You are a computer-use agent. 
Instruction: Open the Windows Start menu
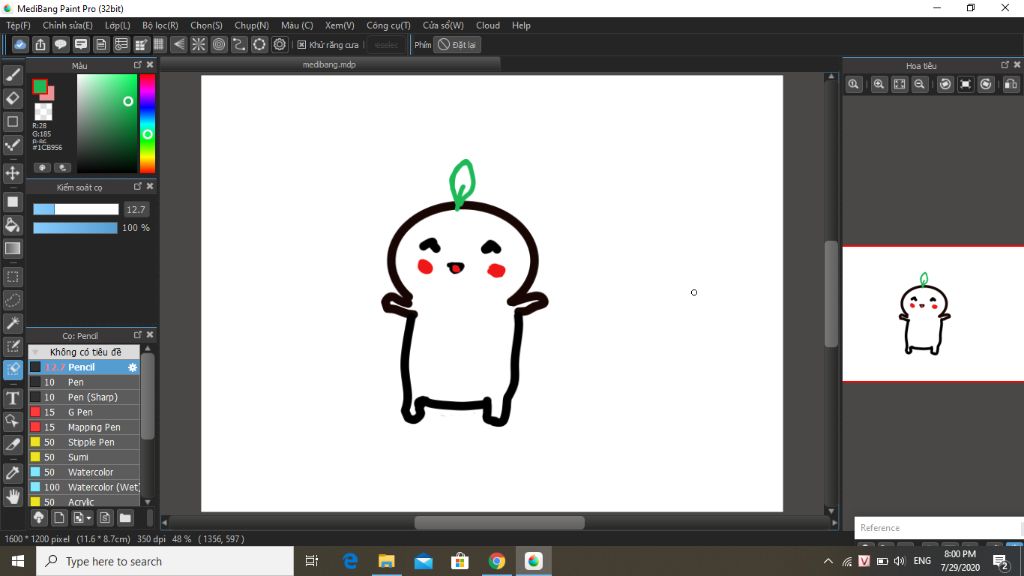pos(18,561)
